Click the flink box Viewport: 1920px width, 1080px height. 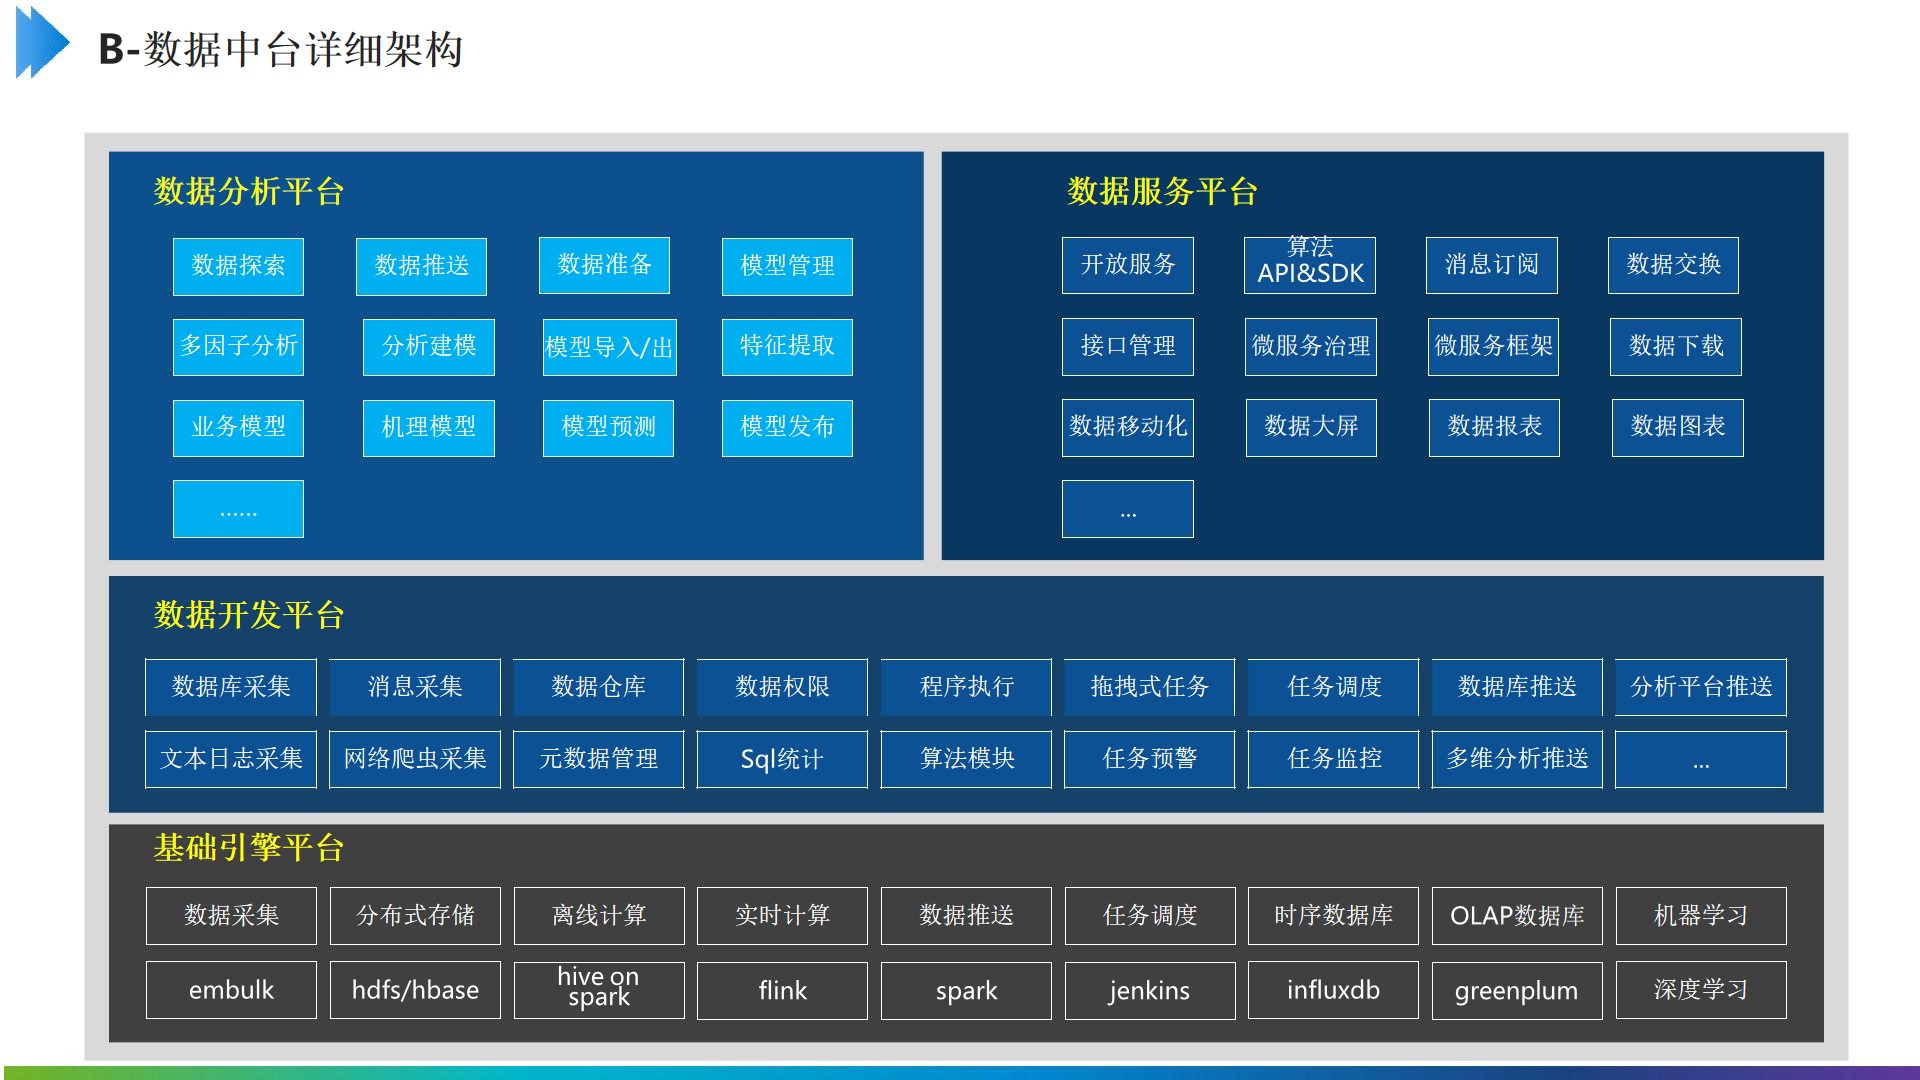point(782,991)
